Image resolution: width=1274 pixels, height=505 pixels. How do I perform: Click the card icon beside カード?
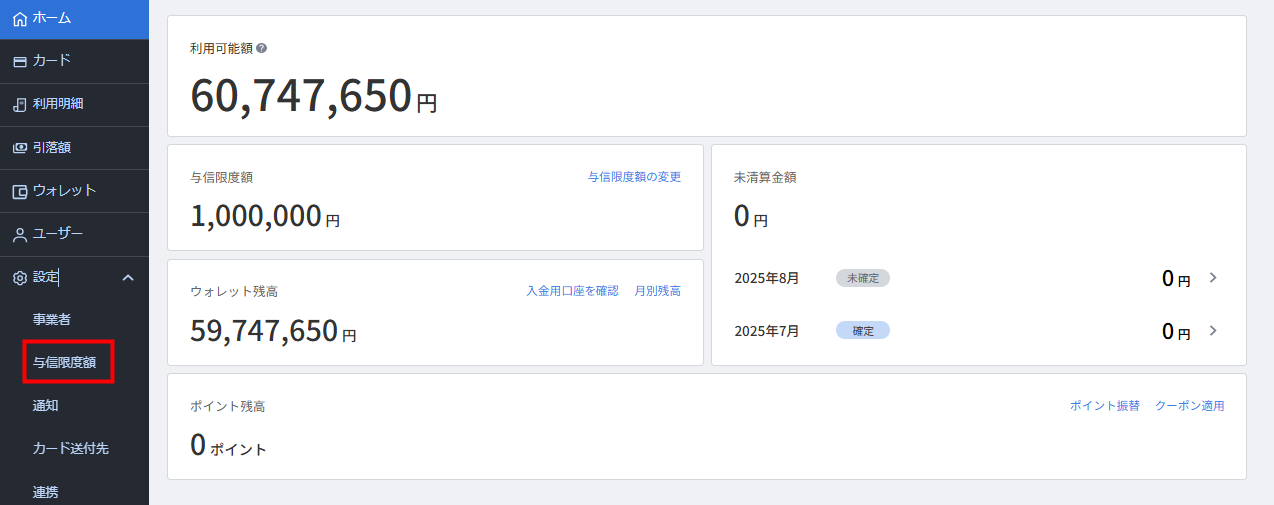19,61
